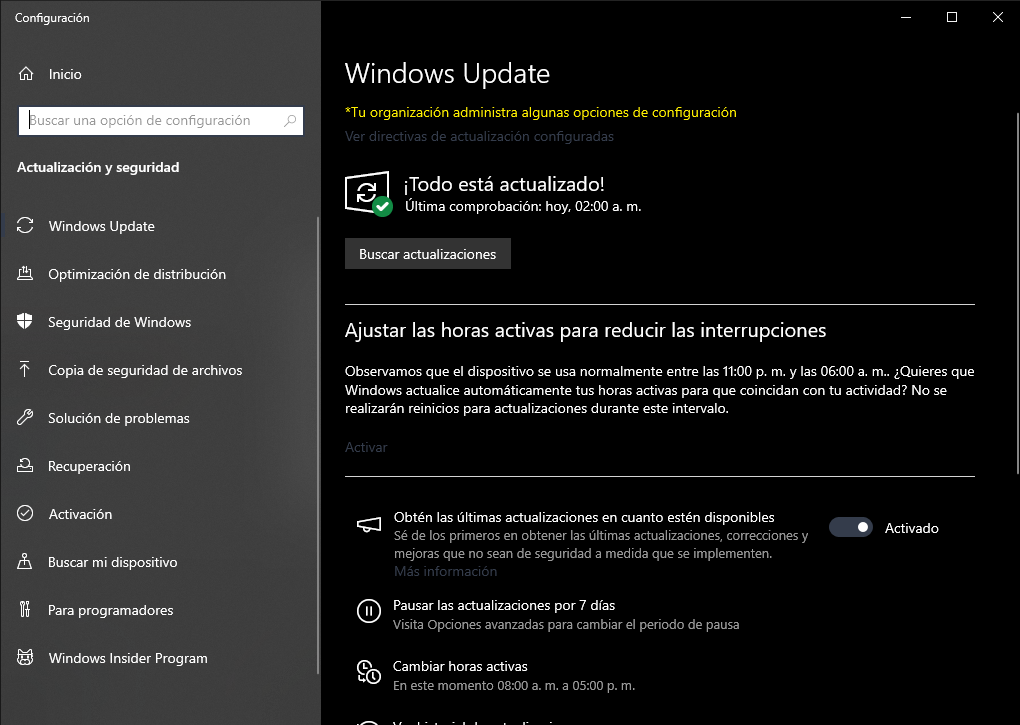The height and width of the screenshot is (725, 1020).
Task: Close the Configuración window
Action: tap(997, 18)
